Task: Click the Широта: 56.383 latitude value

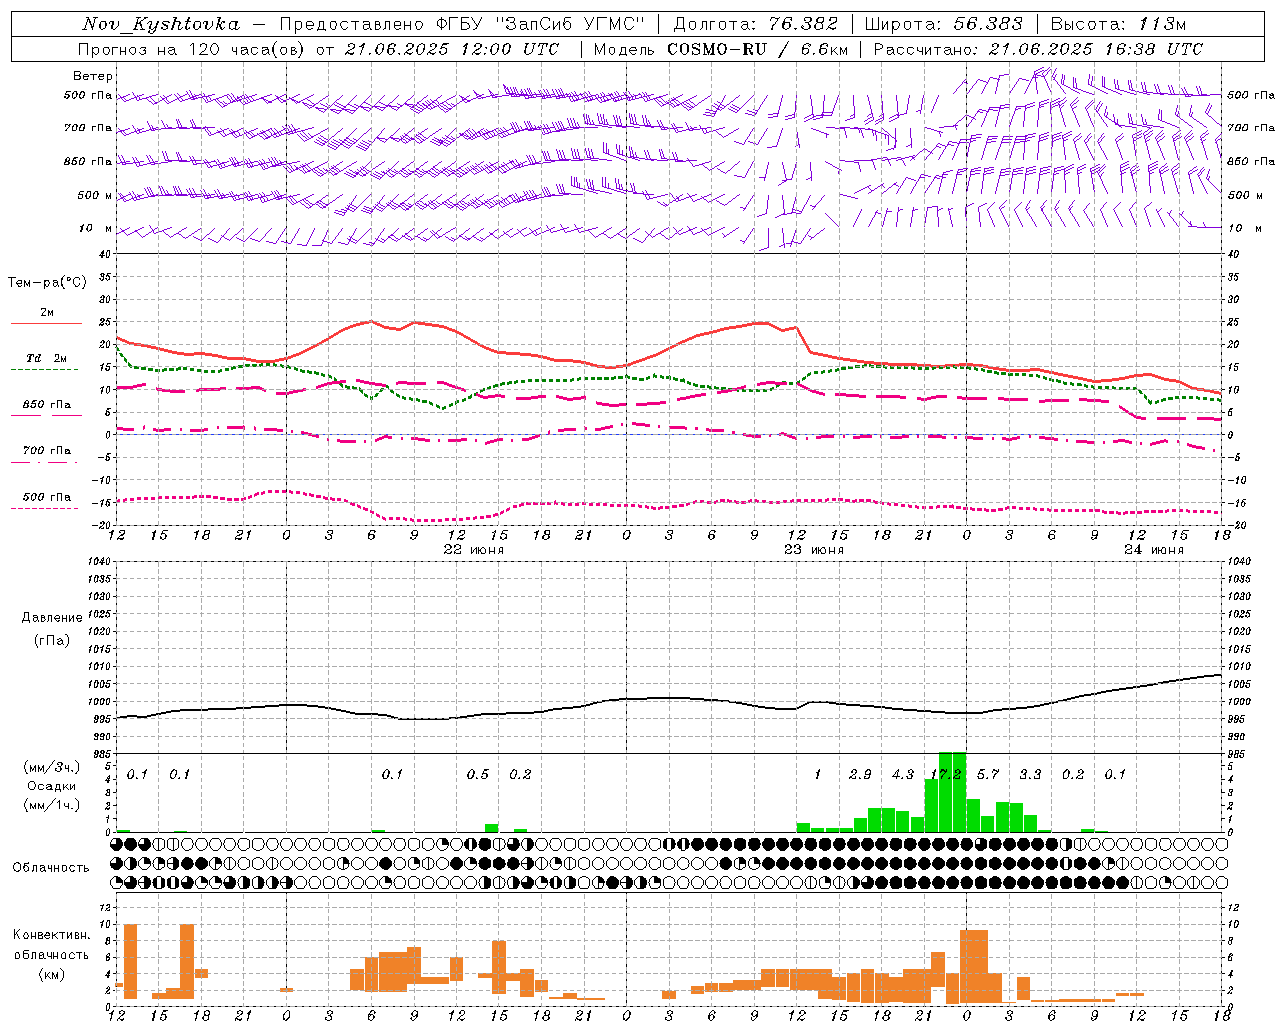Action: click(x=943, y=25)
